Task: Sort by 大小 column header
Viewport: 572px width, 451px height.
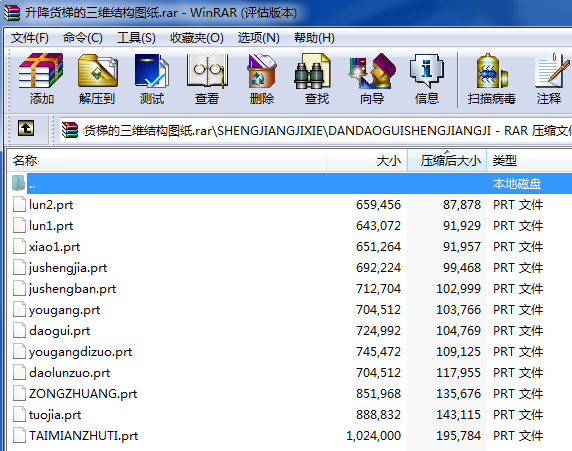Action: [x=367, y=160]
